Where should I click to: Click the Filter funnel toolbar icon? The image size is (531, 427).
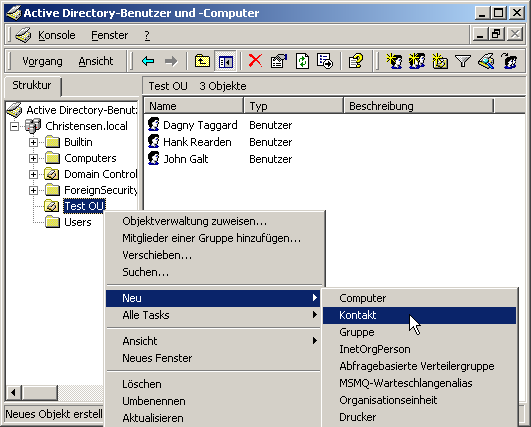tap(463, 61)
